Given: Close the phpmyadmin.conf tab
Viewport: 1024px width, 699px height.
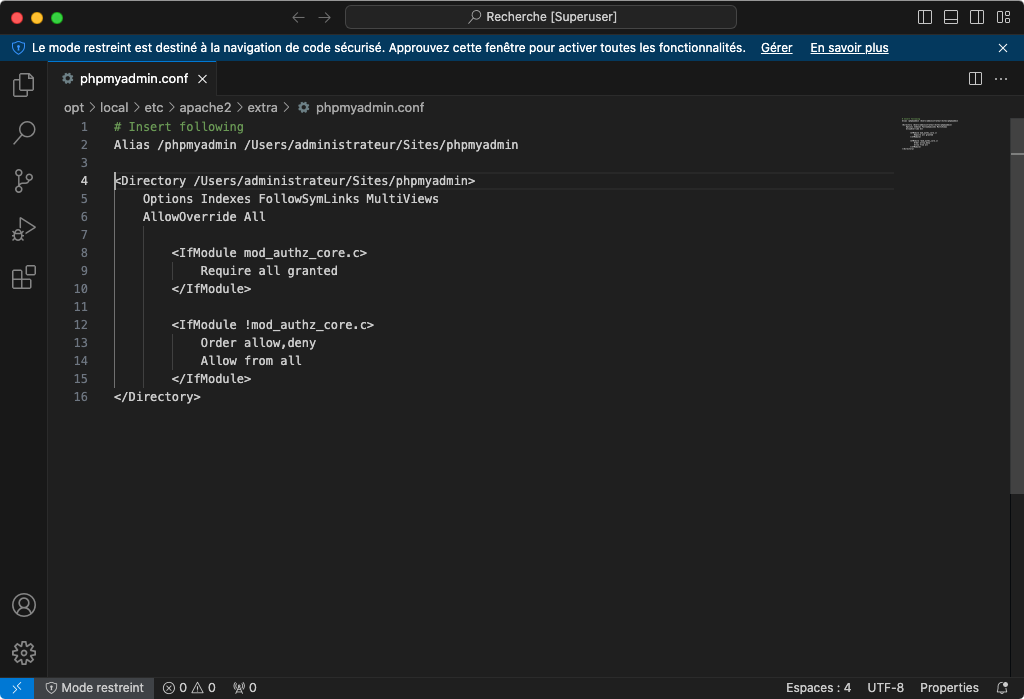Looking at the screenshot, I should pyautogui.click(x=202, y=79).
